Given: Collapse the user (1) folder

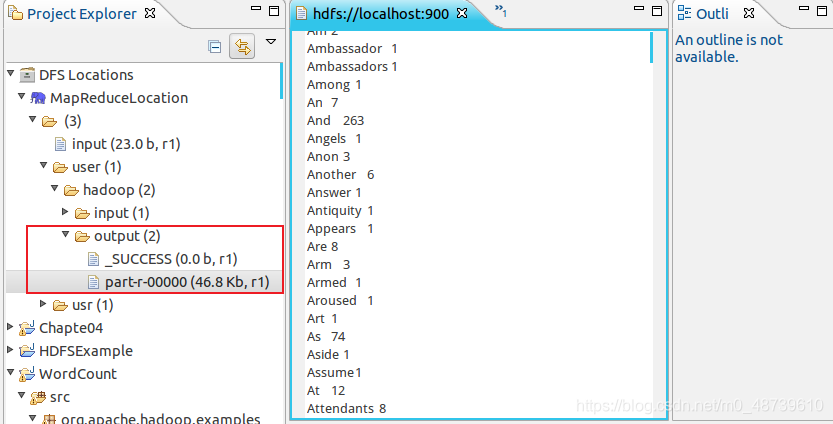Looking at the screenshot, I should tap(44, 165).
